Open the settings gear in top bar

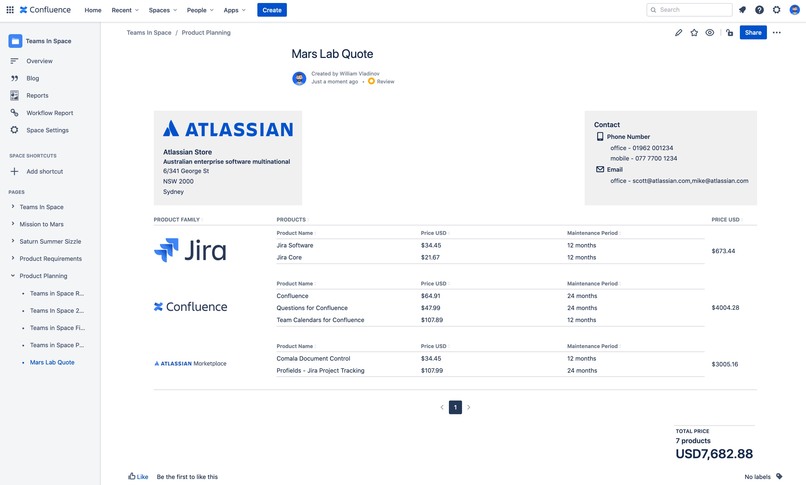(x=776, y=10)
